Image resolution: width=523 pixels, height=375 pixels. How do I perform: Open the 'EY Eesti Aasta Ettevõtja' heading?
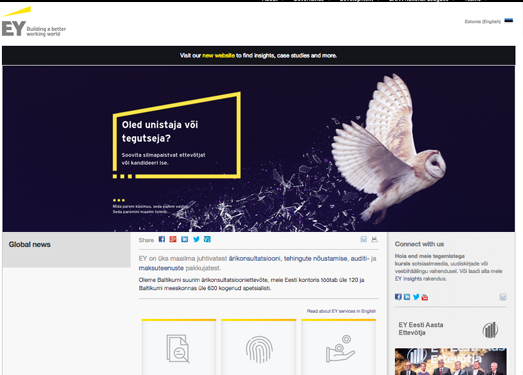tap(421, 329)
